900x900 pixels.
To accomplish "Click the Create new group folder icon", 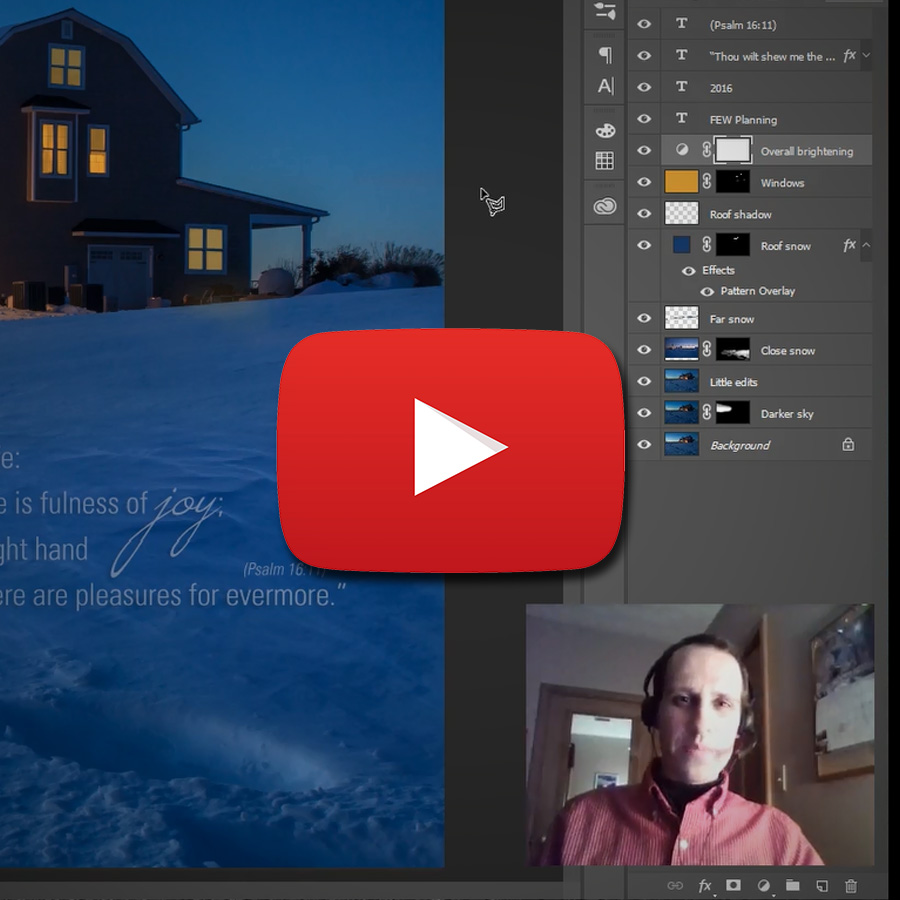I will click(x=793, y=885).
